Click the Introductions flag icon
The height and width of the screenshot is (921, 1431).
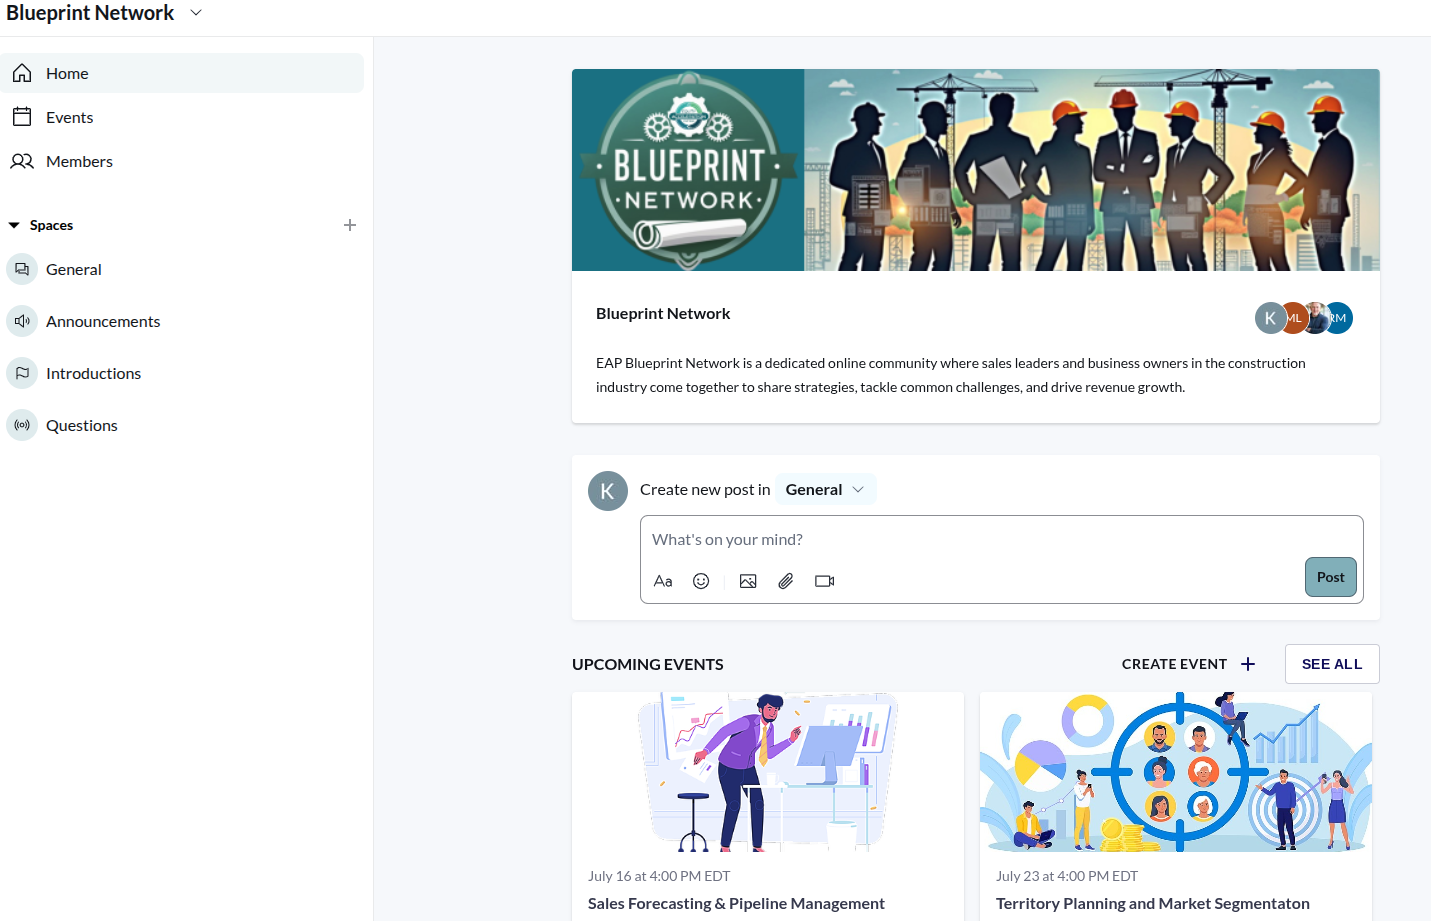pyautogui.click(x=22, y=373)
